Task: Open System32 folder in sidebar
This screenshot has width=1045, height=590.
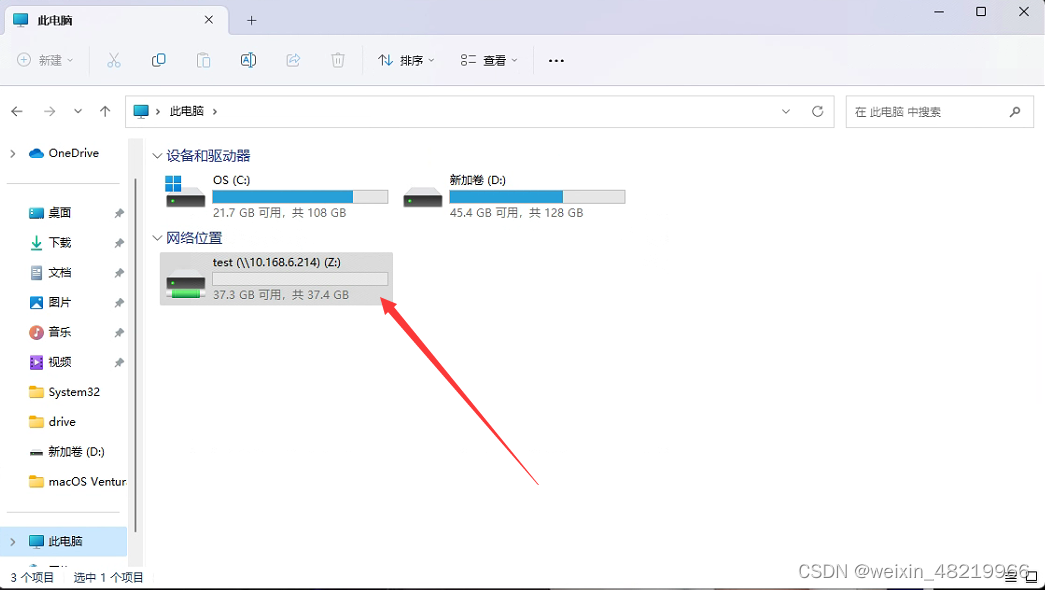Action: coord(65,392)
